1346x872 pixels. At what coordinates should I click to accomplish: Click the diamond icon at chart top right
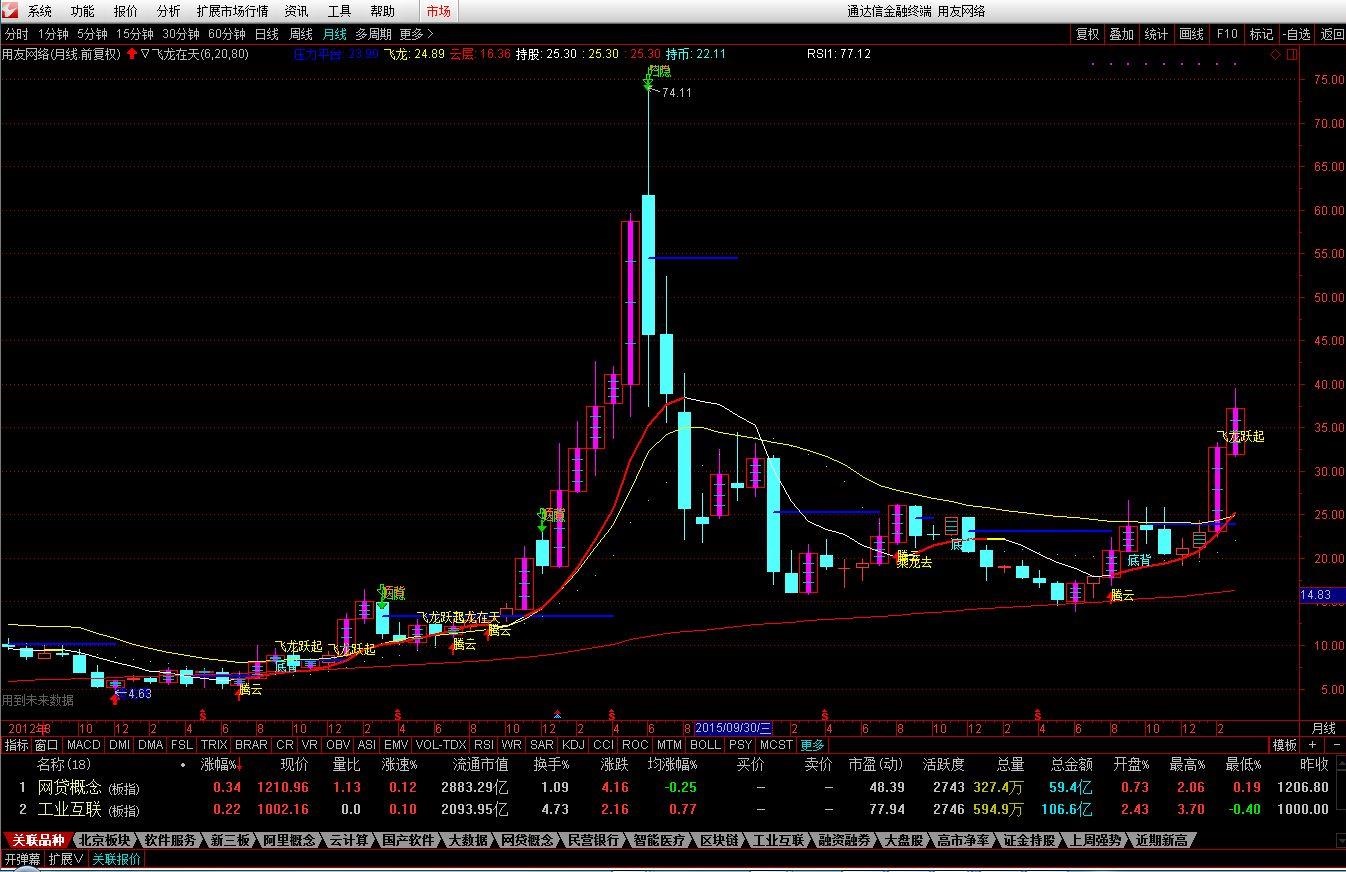(x=1275, y=54)
